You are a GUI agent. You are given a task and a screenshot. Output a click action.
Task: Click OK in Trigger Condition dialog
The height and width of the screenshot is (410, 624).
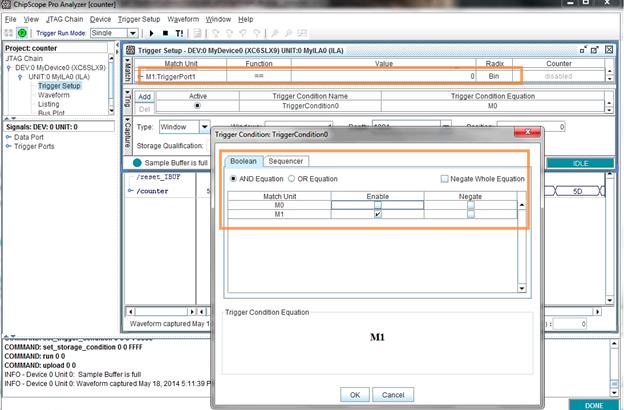(x=355, y=395)
